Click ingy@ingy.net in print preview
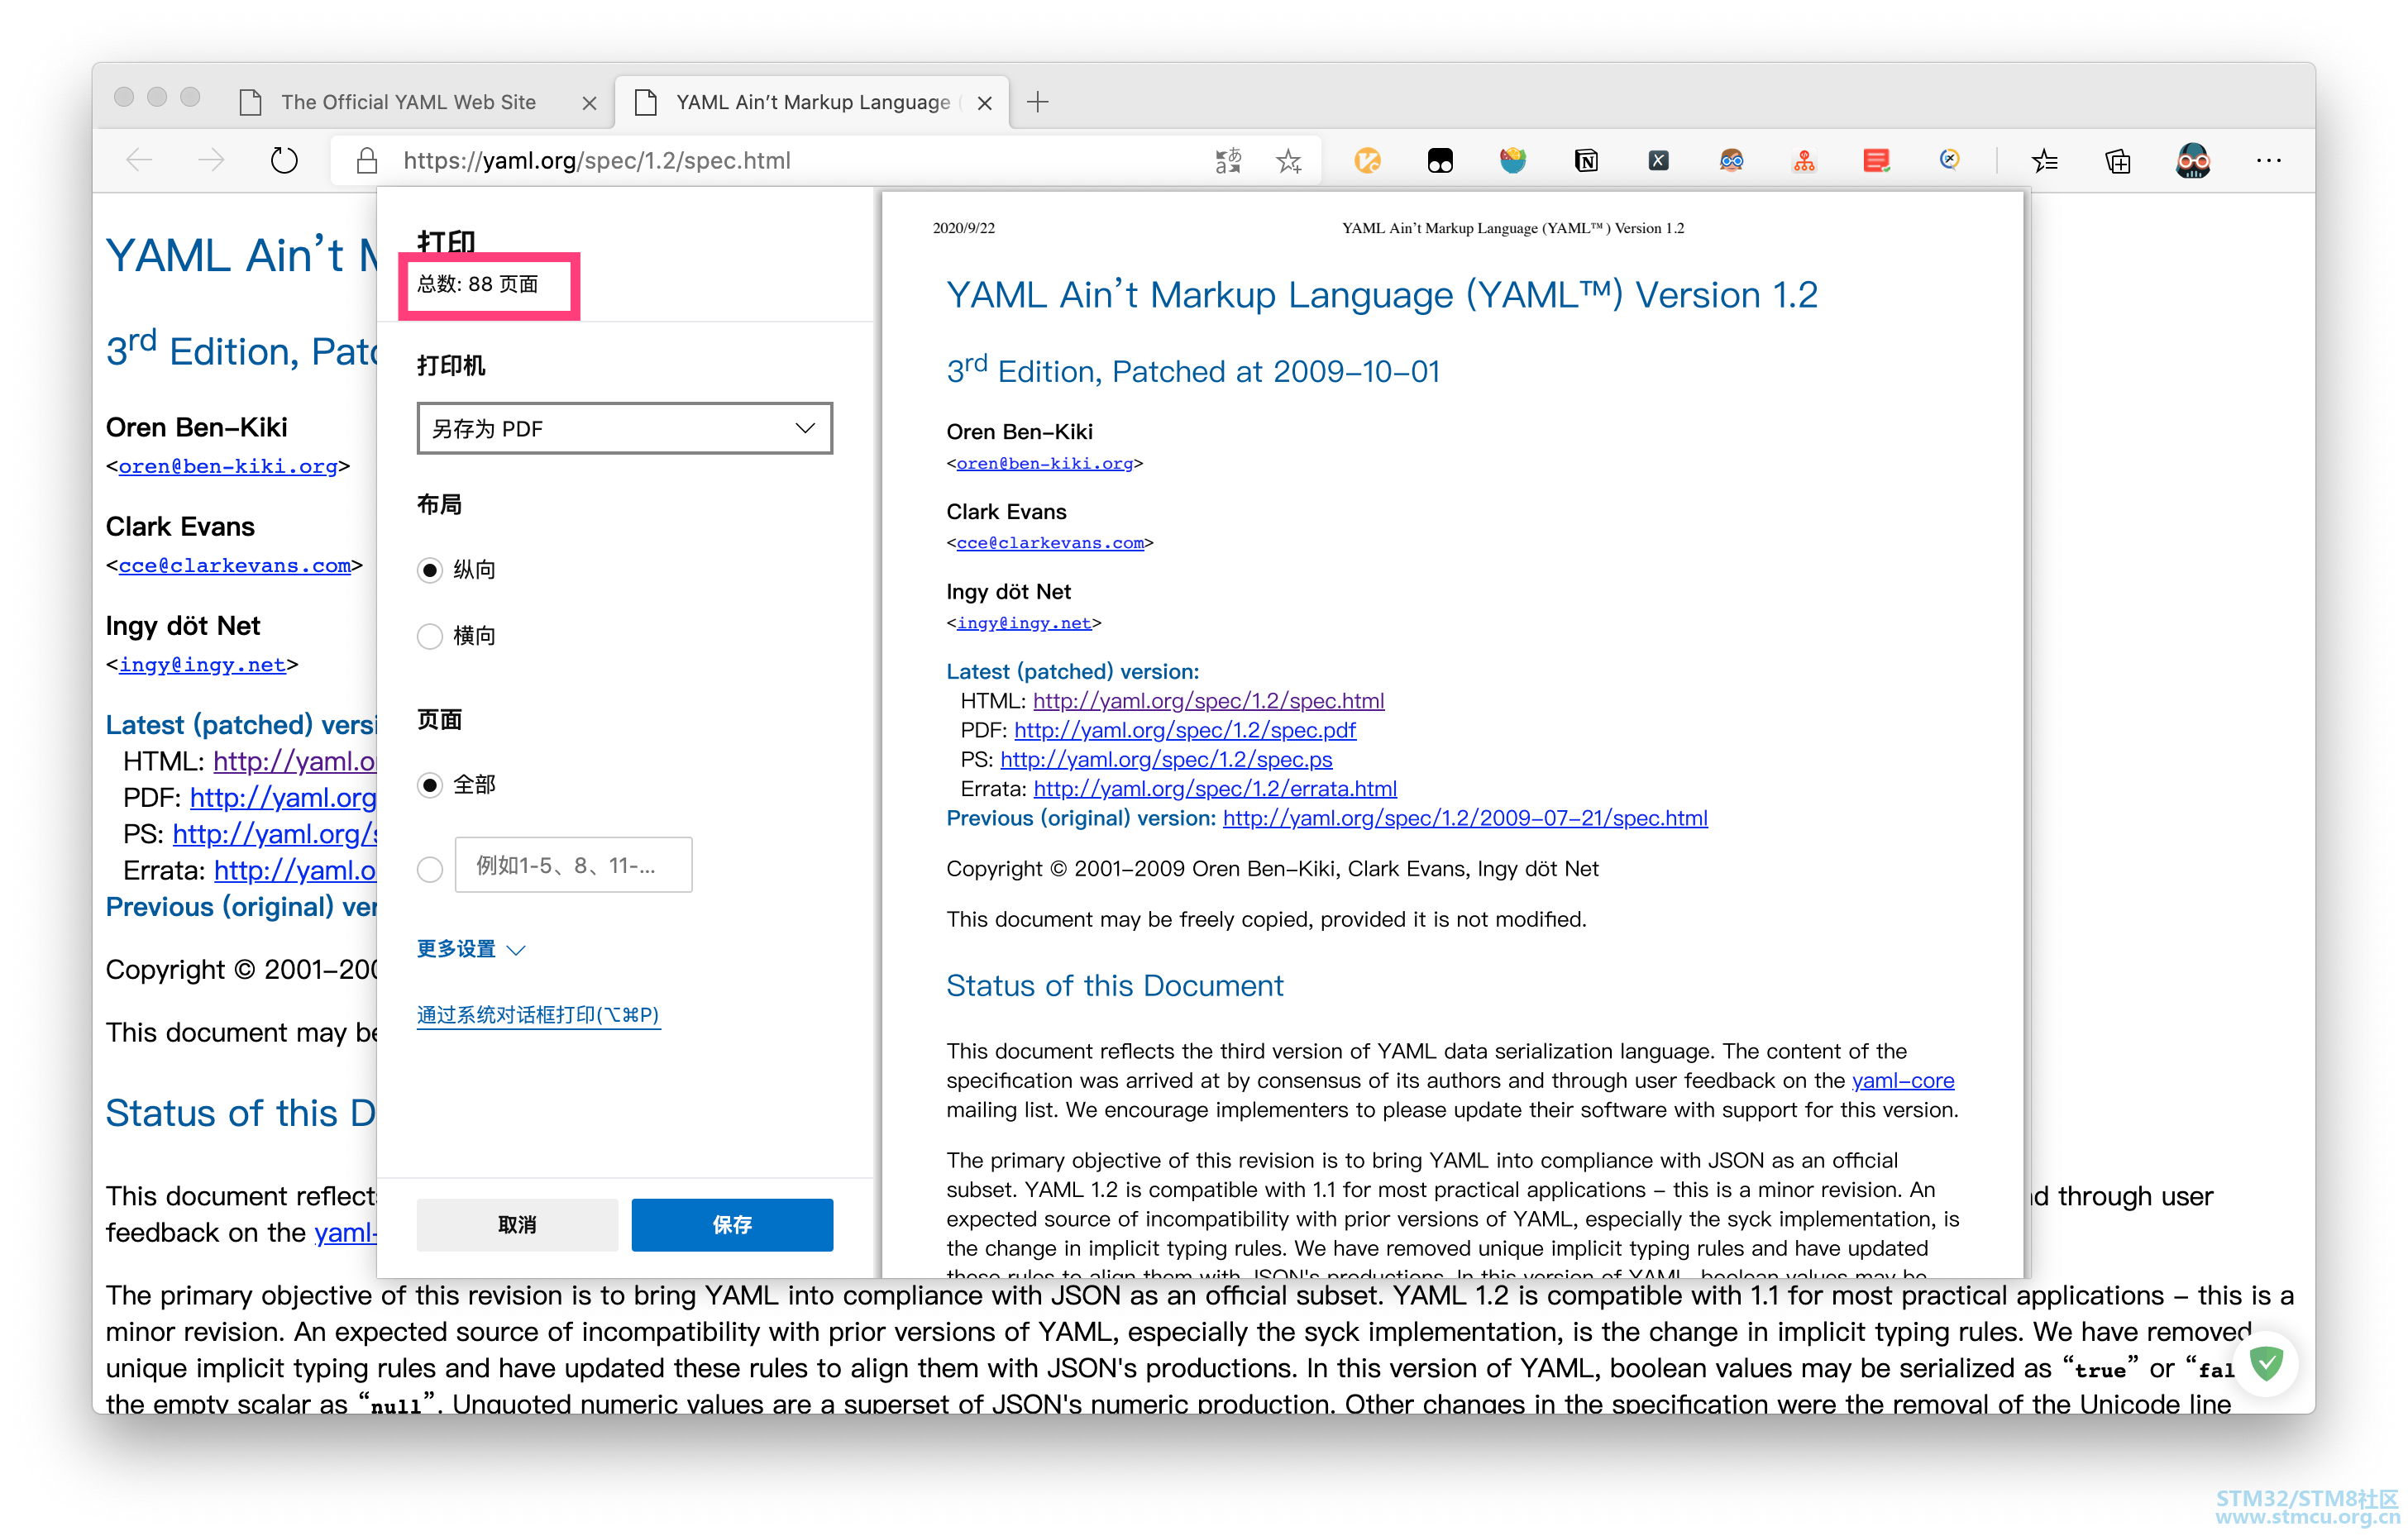This screenshot has height=1536, width=2408. click(x=1024, y=623)
